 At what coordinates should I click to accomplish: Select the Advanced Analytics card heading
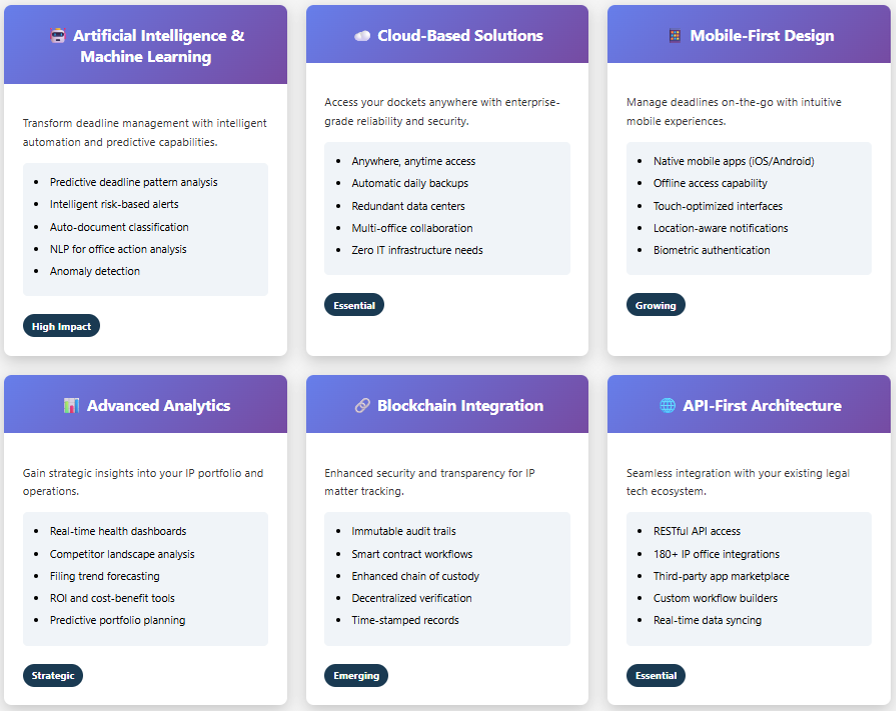pos(158,406)
